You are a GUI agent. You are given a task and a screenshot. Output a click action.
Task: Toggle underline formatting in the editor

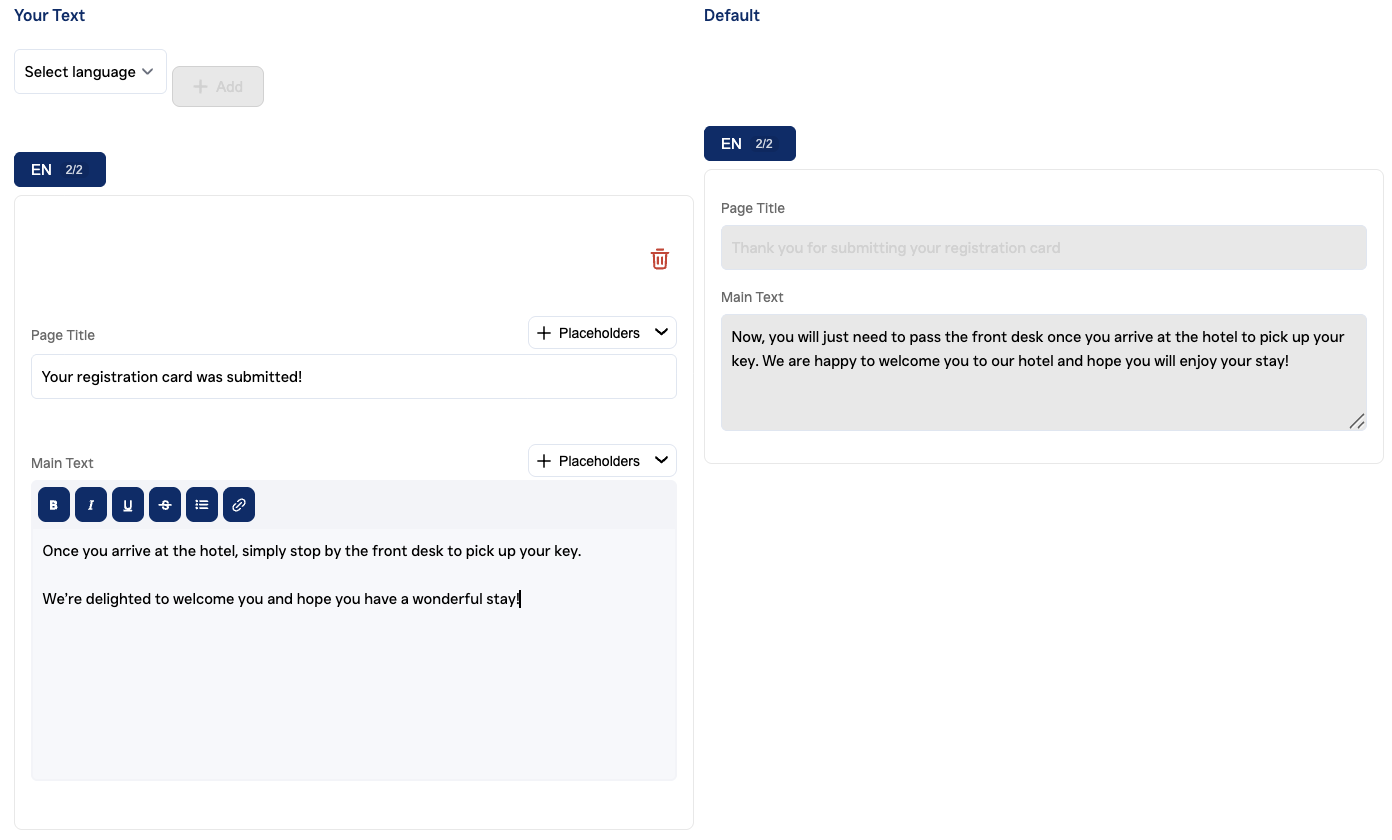pyautogui.click(x=128, y=505)
